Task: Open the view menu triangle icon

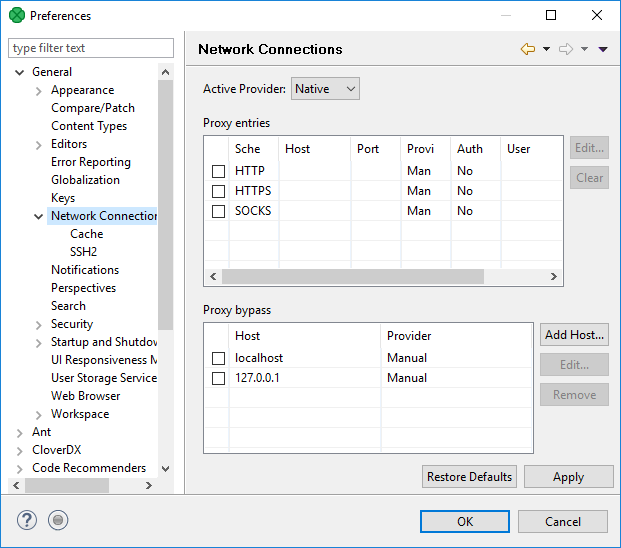Action: [x=603, y=49]
